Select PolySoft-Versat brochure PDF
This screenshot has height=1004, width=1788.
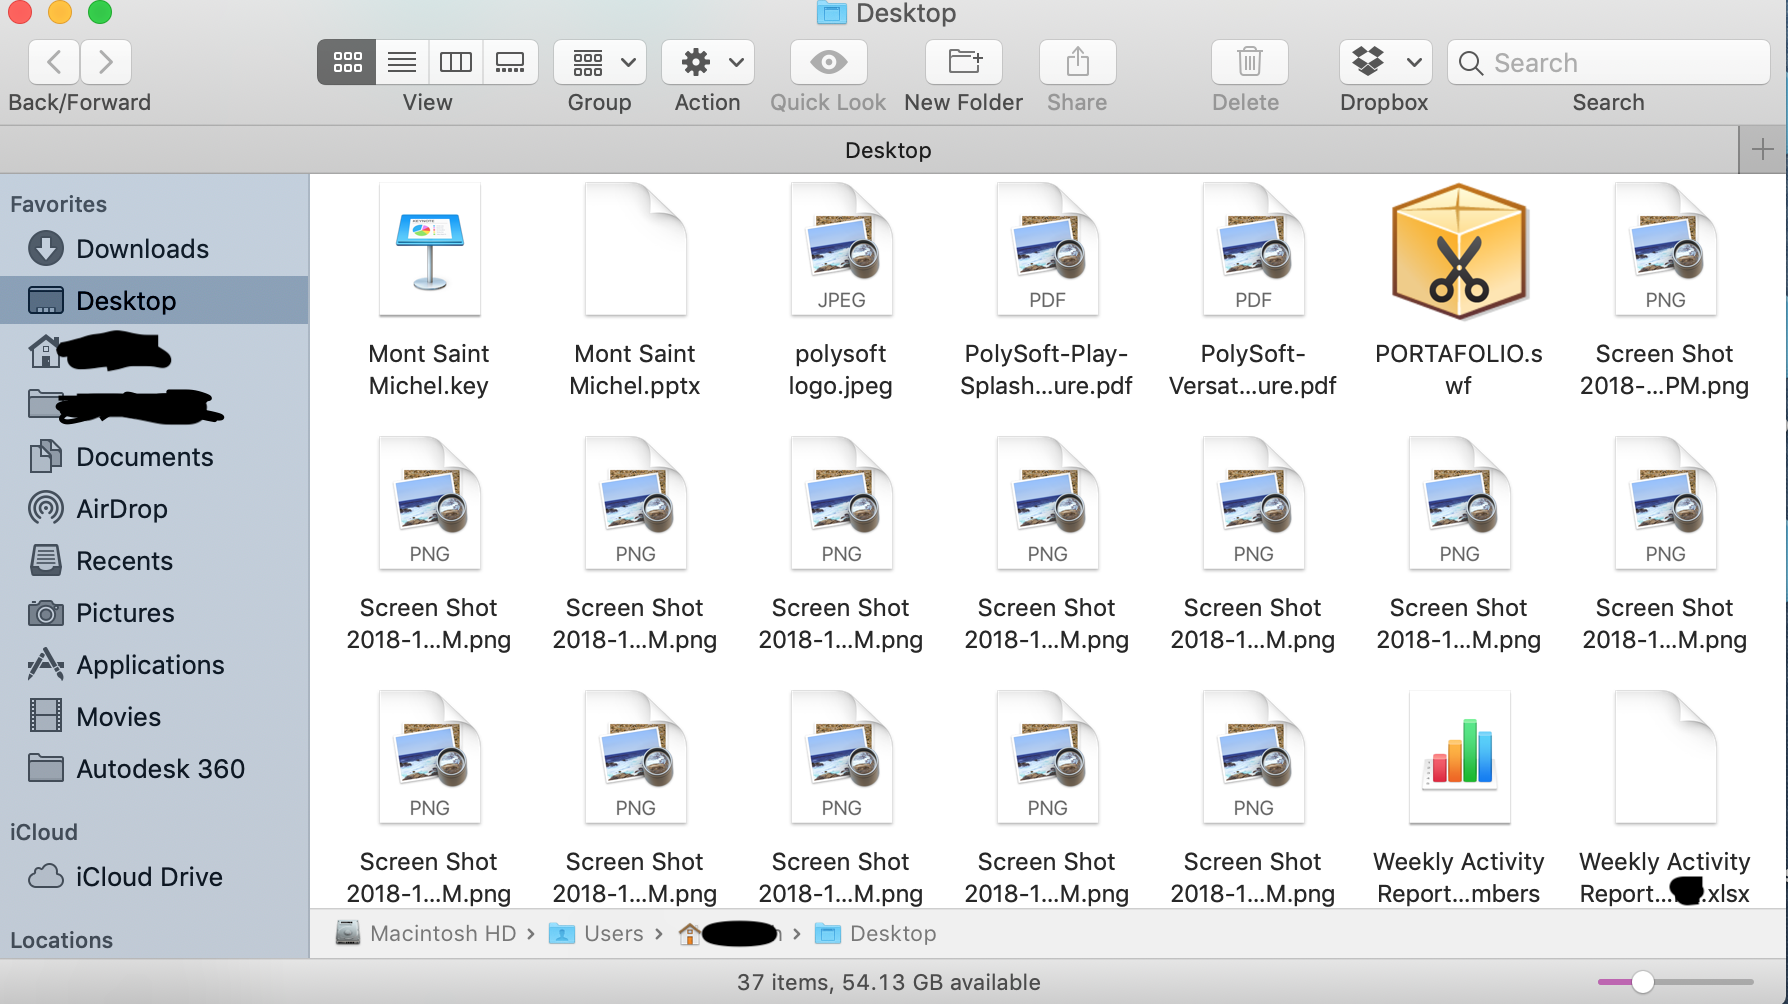coord(1253,292)
